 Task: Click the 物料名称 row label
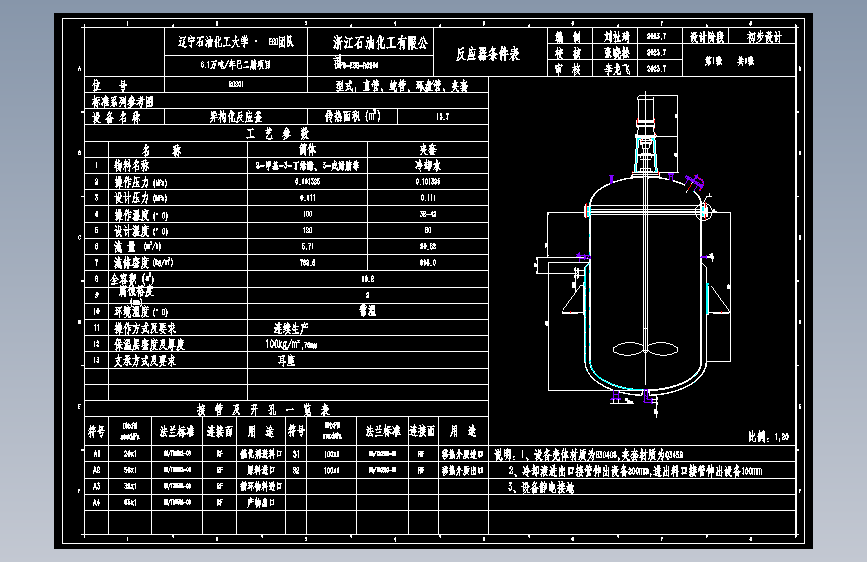click(132, 165)
